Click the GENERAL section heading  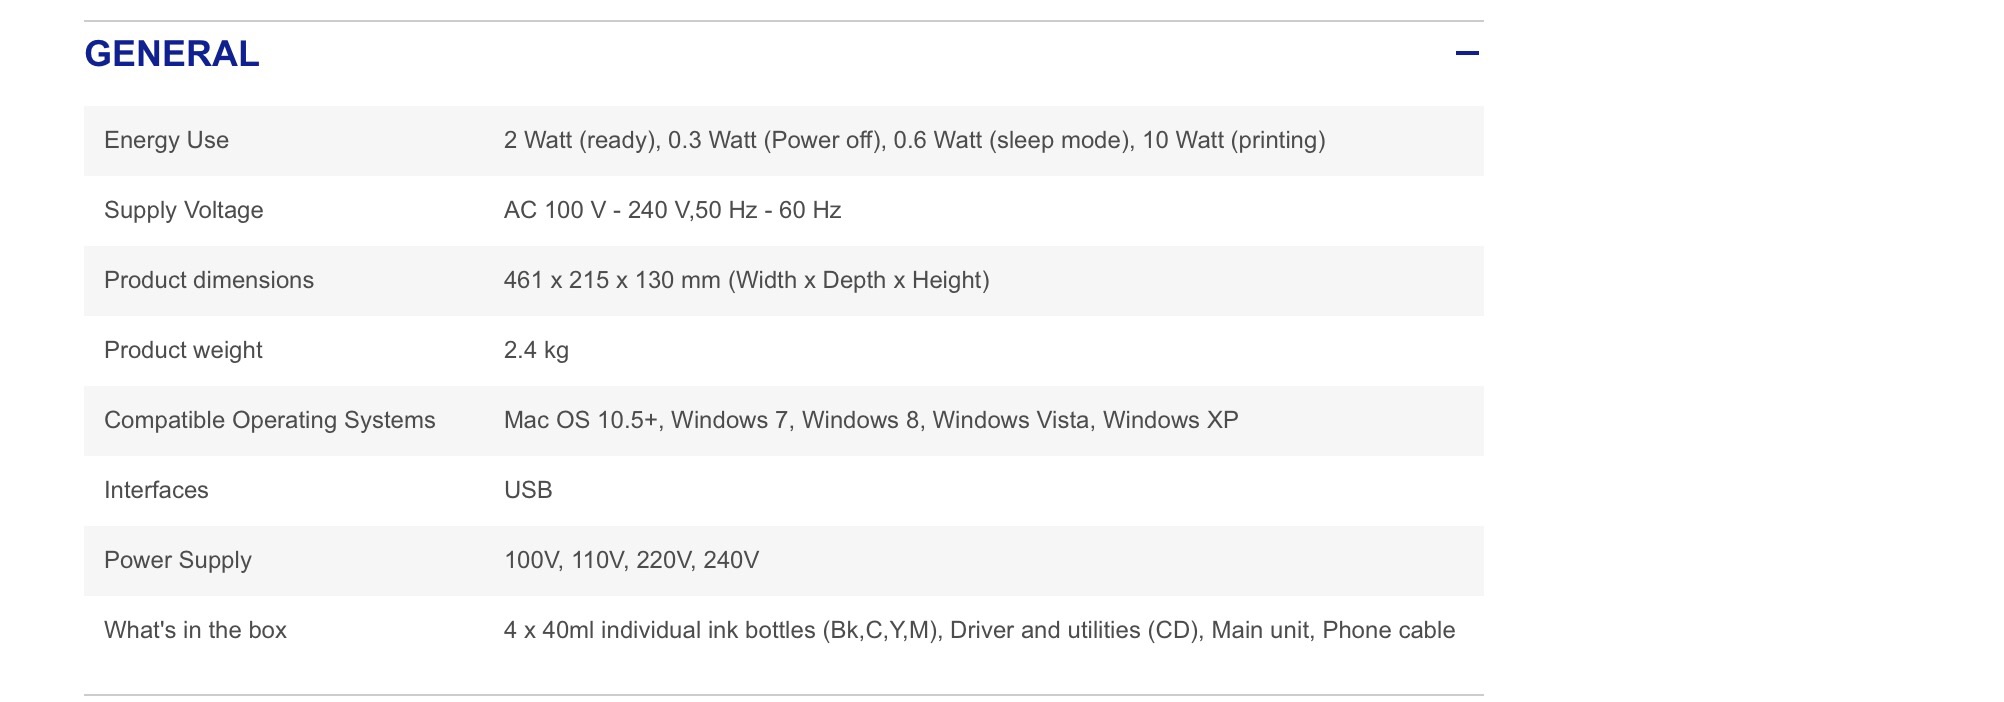coord(172,54)
